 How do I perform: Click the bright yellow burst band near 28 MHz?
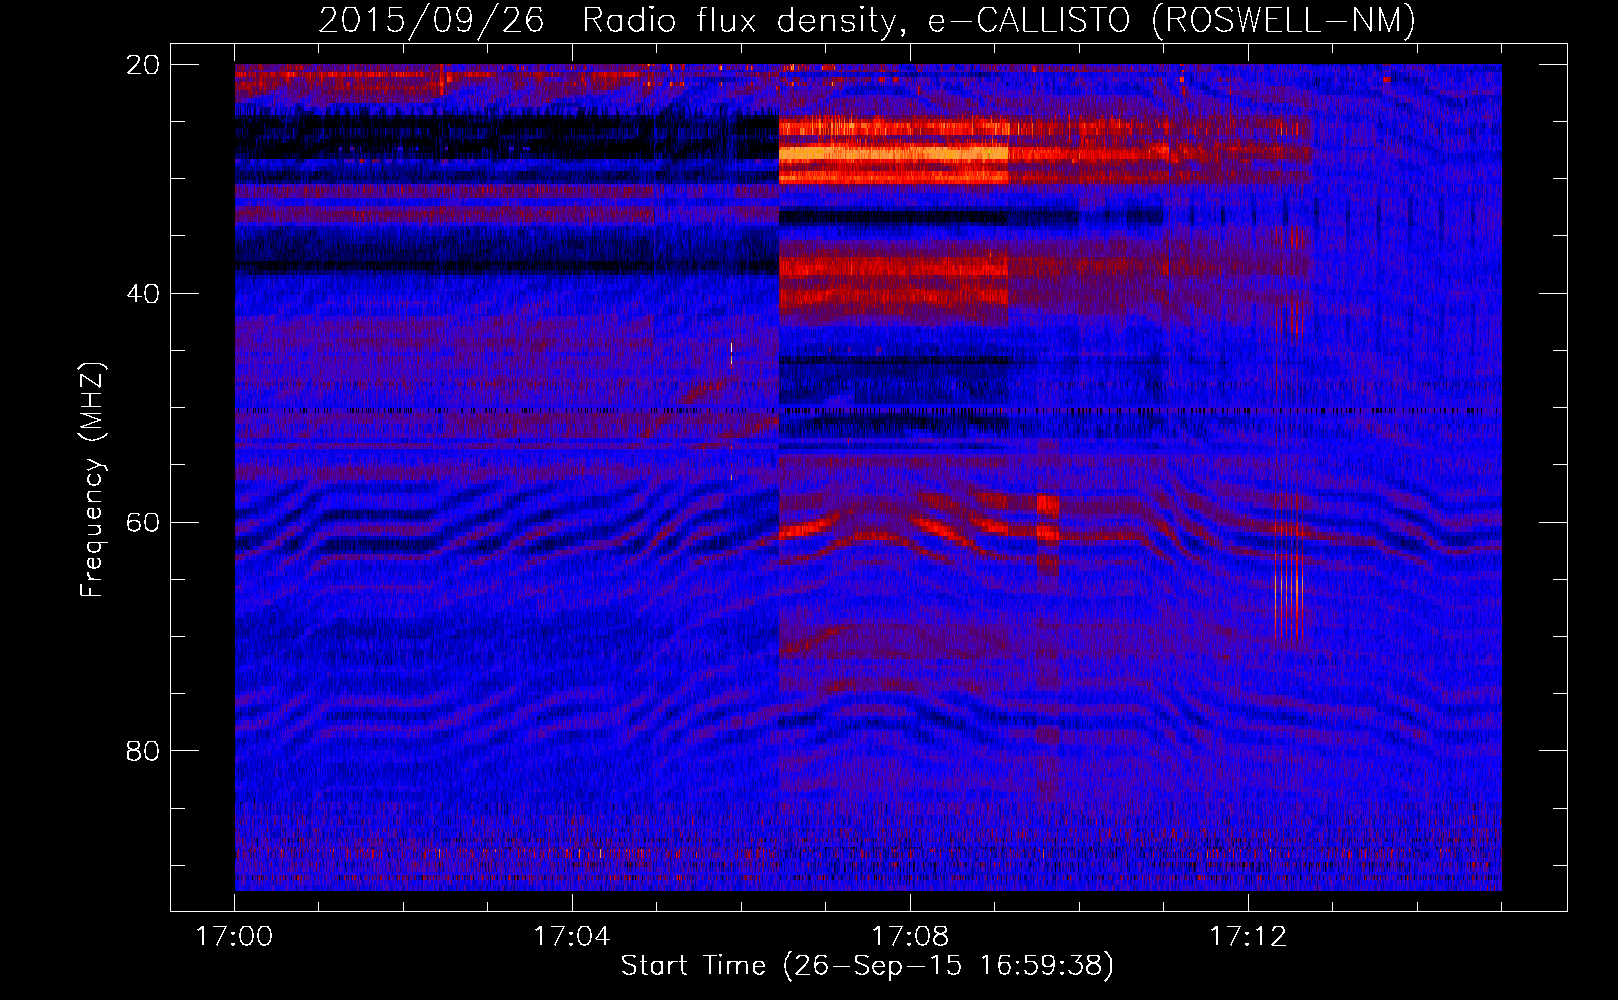pos(894,153)
